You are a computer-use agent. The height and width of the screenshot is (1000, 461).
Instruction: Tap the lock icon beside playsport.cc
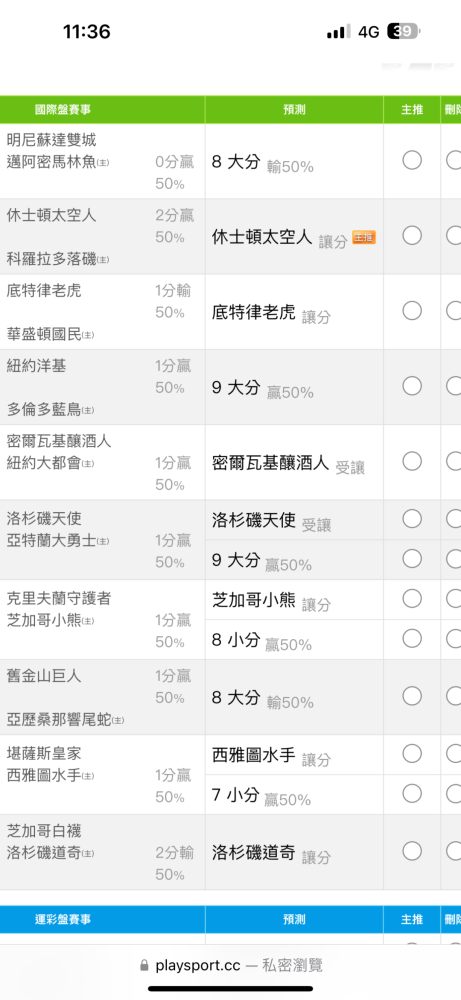144,966
